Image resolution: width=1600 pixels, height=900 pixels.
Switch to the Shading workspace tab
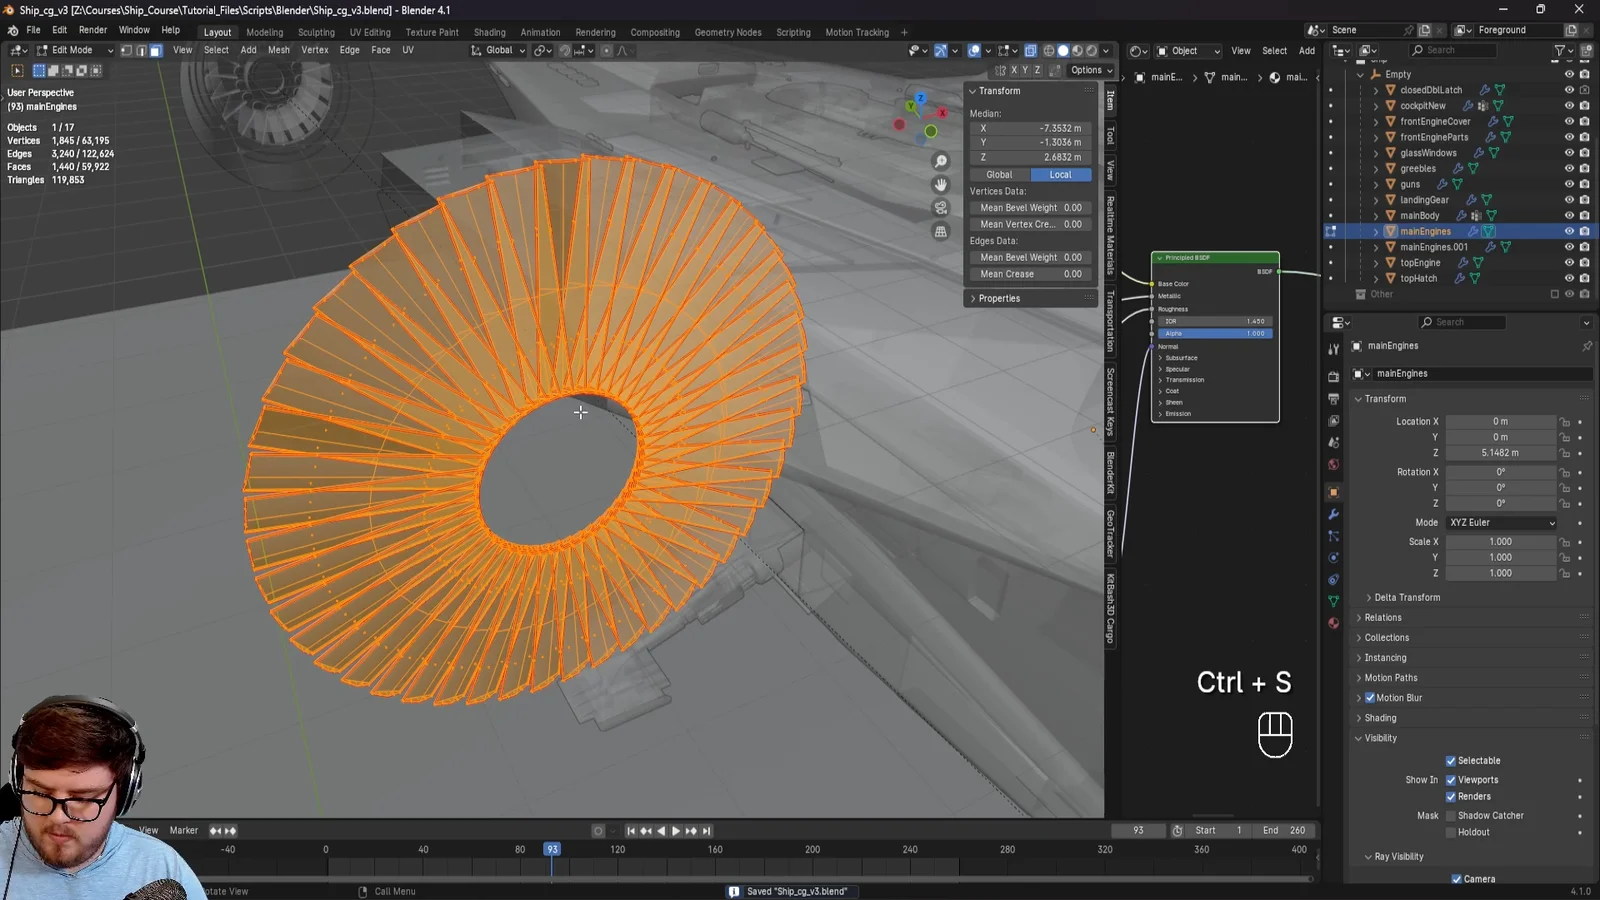[490, 32]
